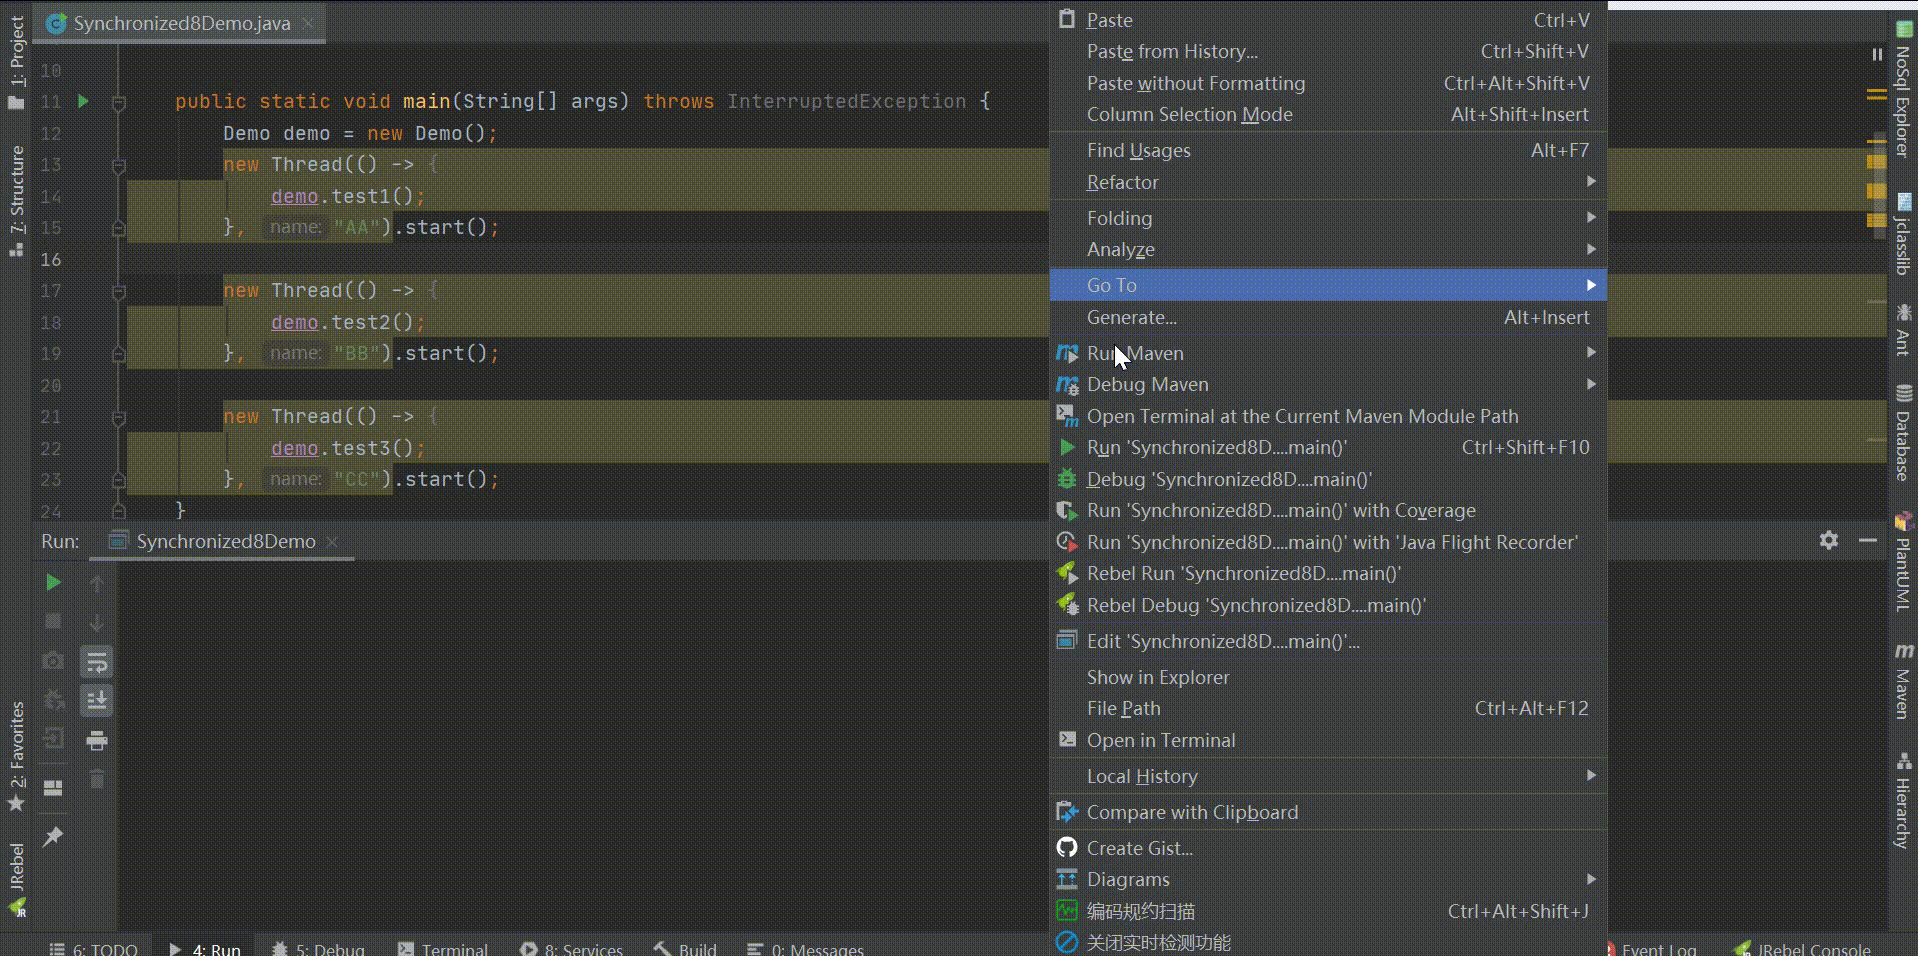Screen dimensions: 1918x956
Task: Toggle soft-wrap in the Run console
Action: click(97, 661)
